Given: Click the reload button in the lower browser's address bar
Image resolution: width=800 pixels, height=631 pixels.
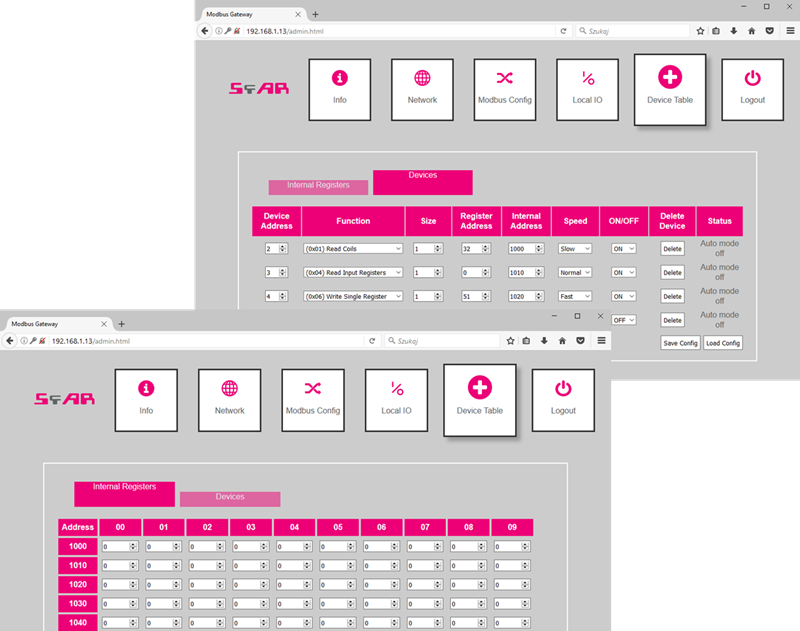Looking at the screenshot, I should coord(372,341).
